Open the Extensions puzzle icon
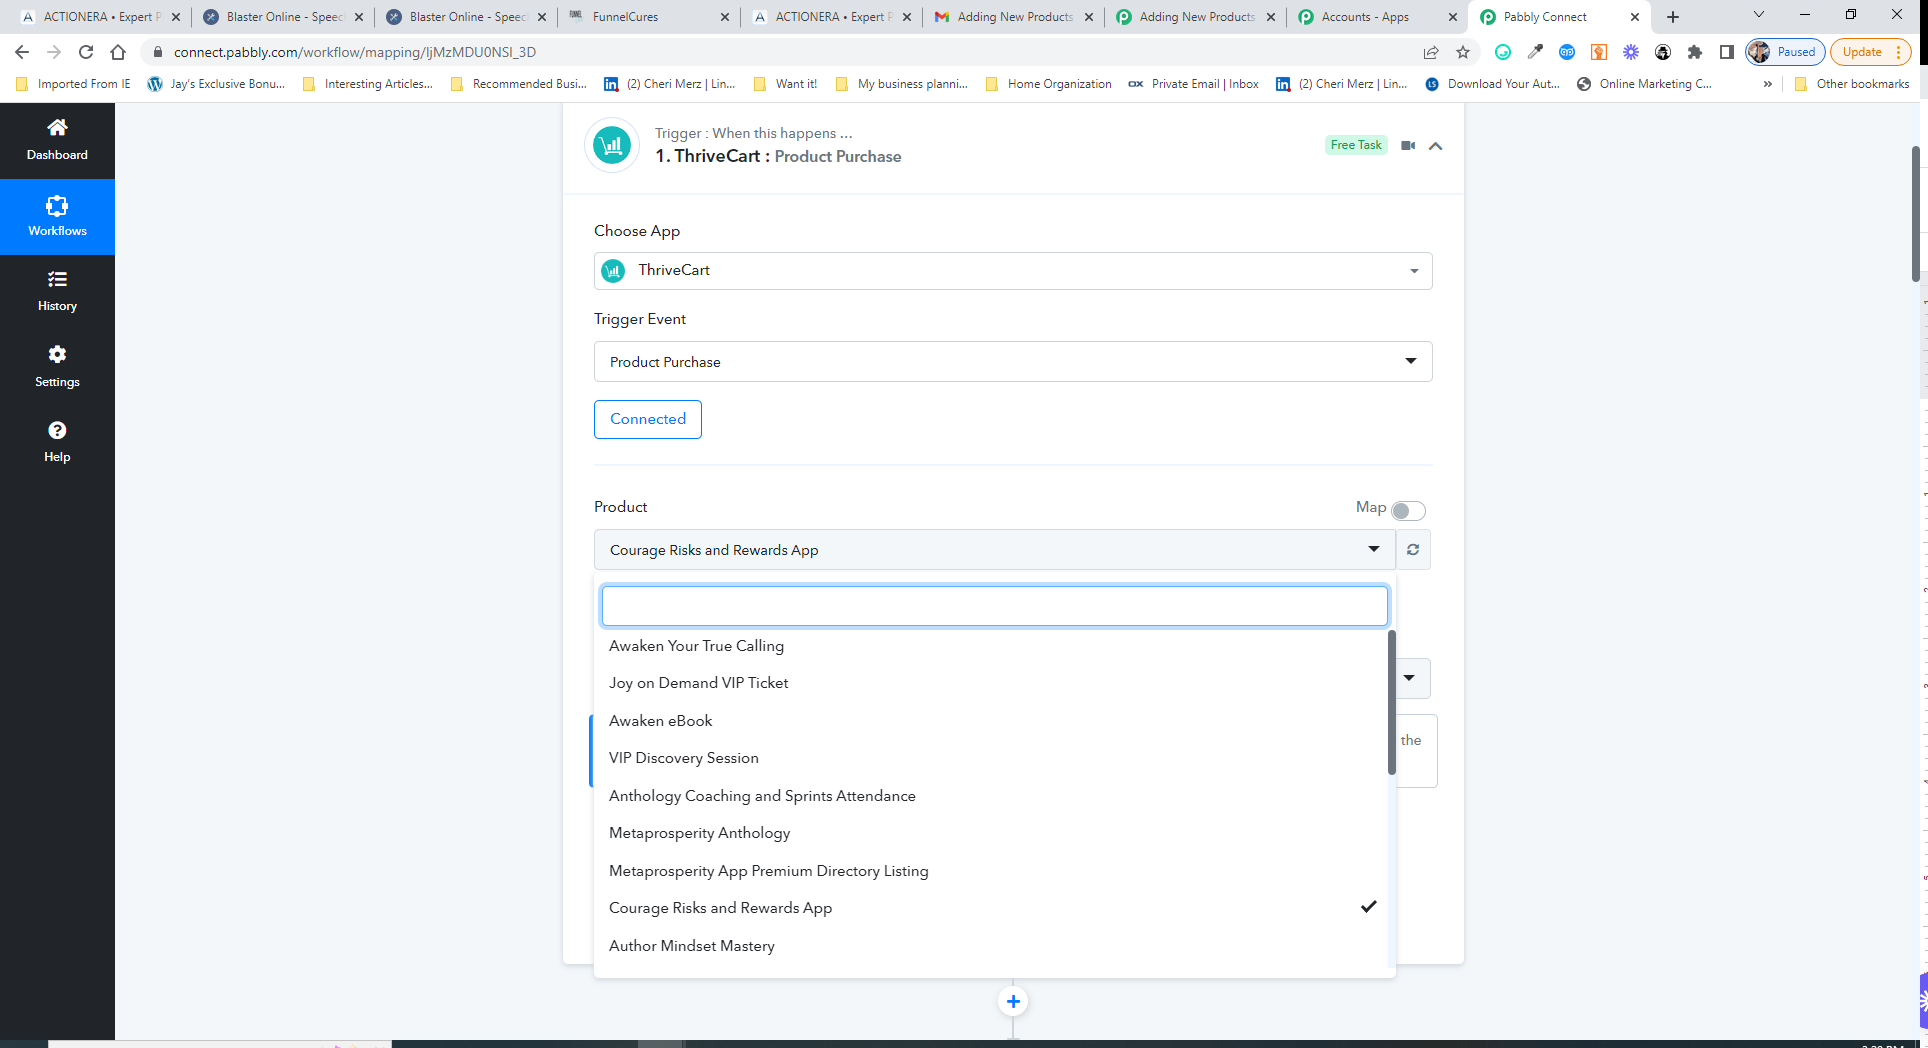 (x=1695, y=52)
